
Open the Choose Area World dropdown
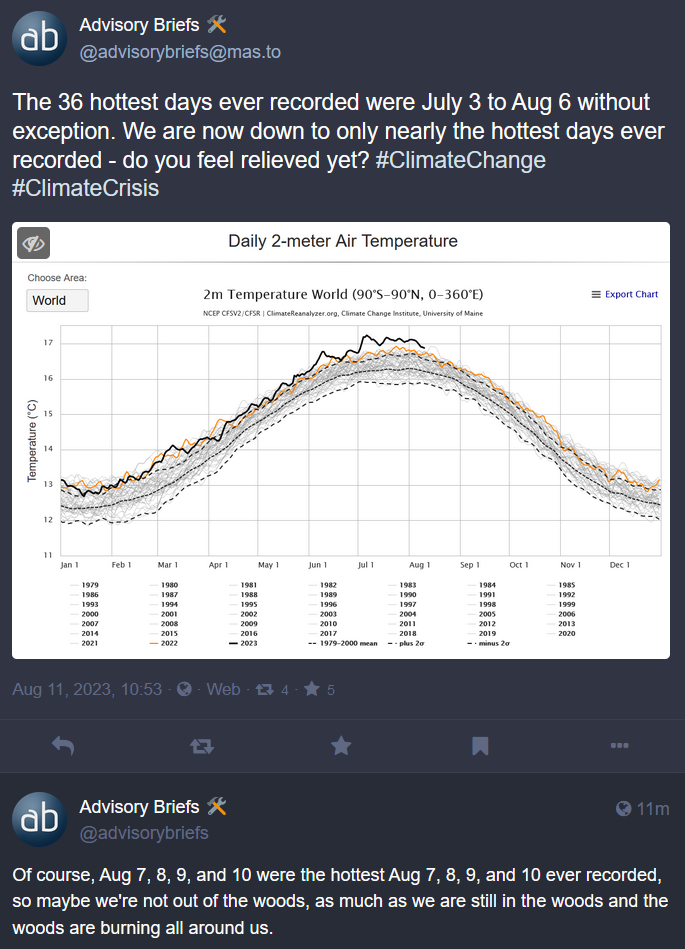point(57,300)
